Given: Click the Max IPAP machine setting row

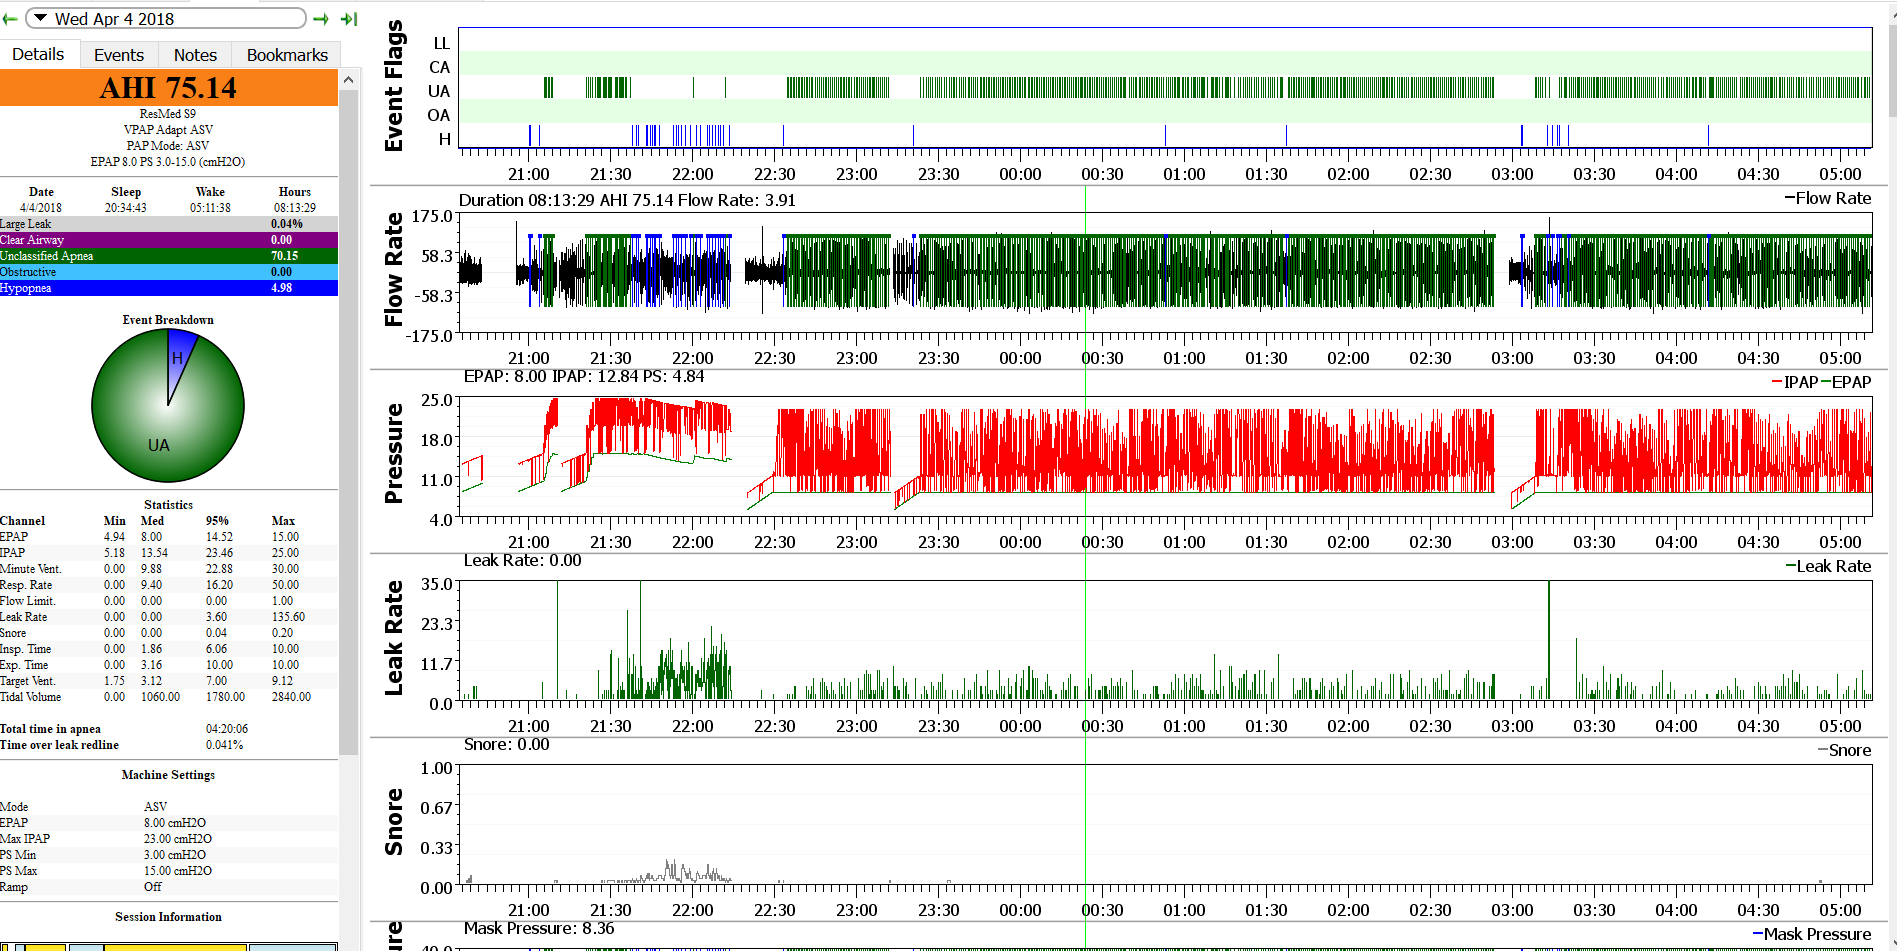Looking at the screenshot, I should 169,839.
